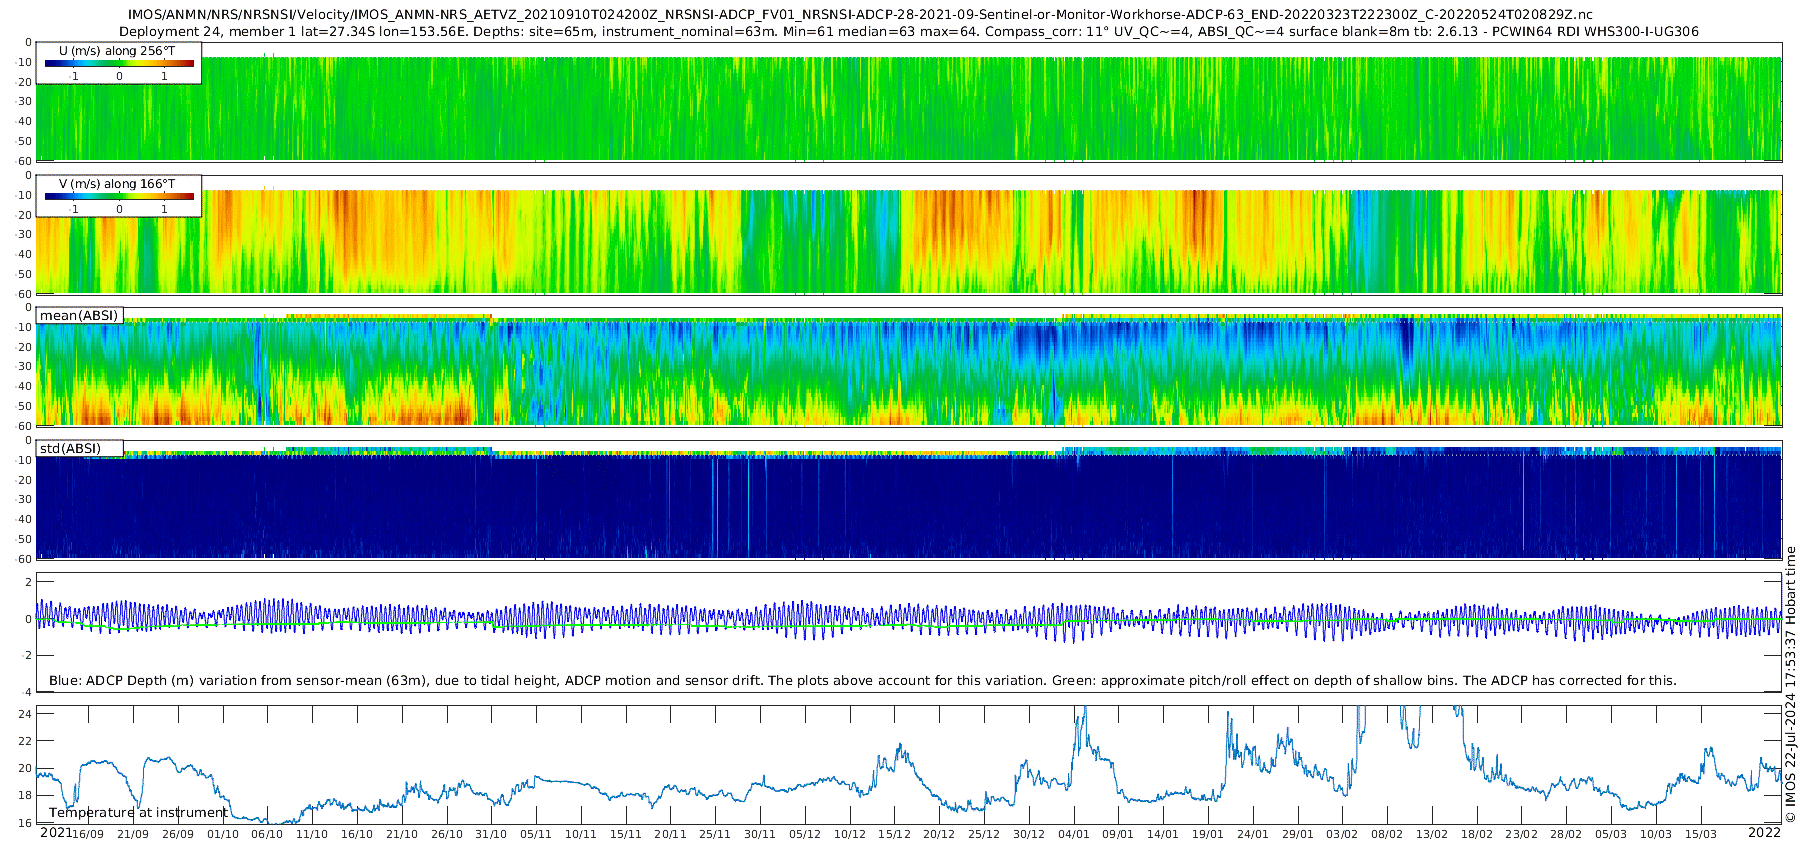Screen dimensions: 1800x850
Task: Click the '14/01' date tick label
Action: tap(1163, 834)
